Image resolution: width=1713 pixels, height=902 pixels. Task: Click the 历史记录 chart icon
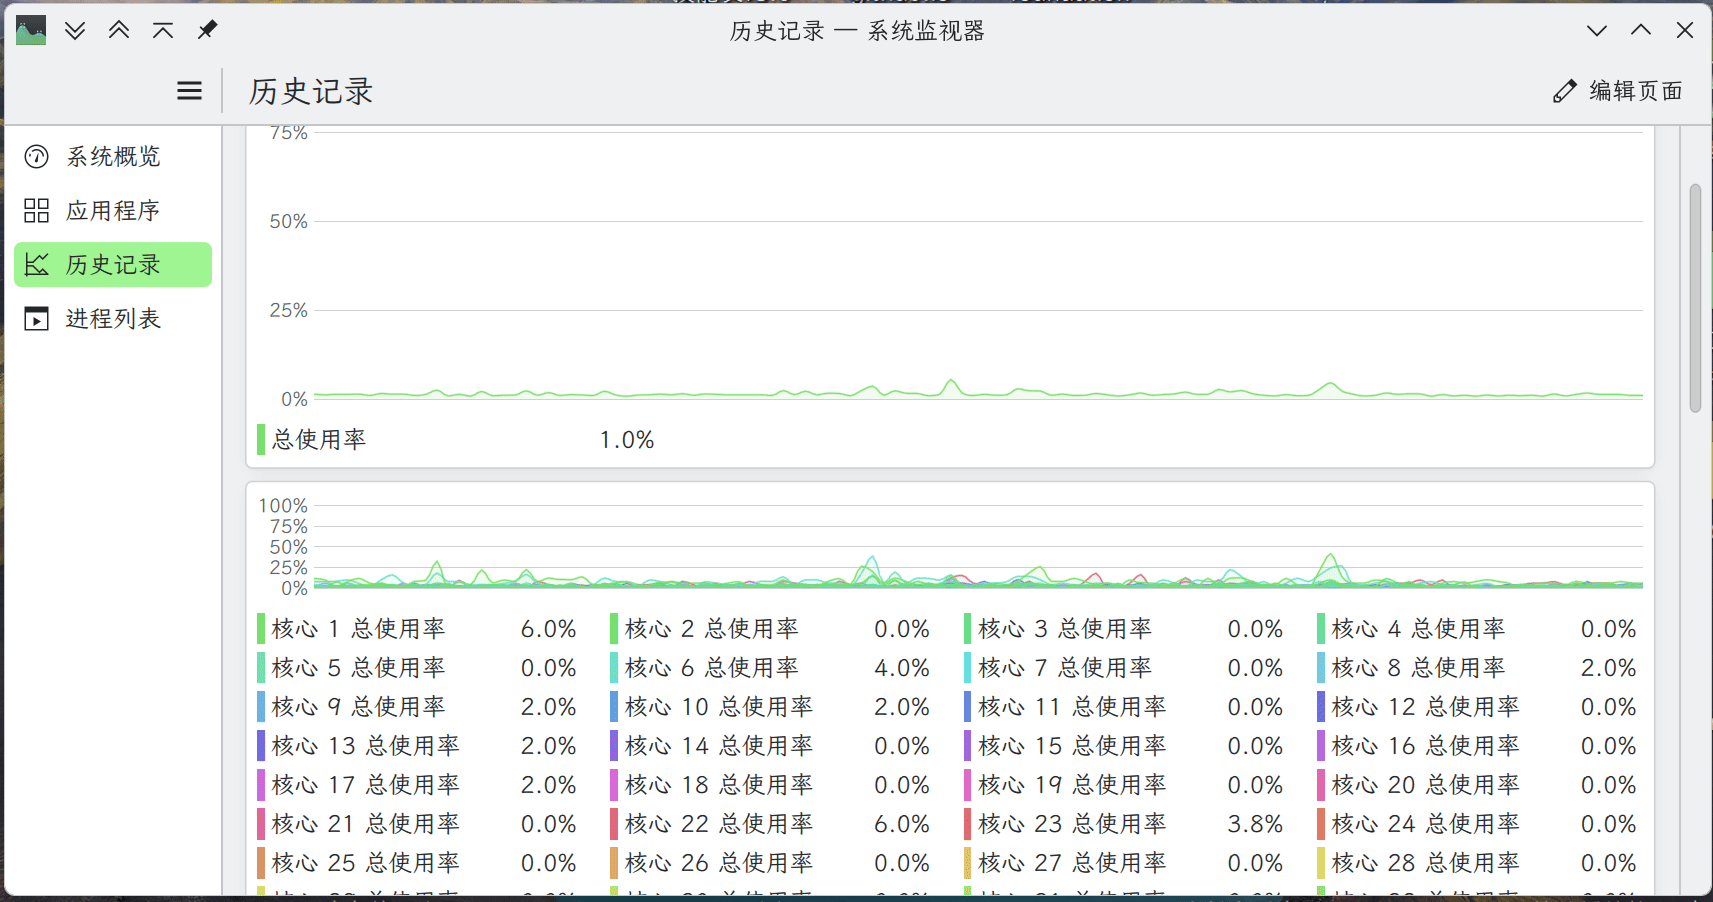(x=37, y=265)
